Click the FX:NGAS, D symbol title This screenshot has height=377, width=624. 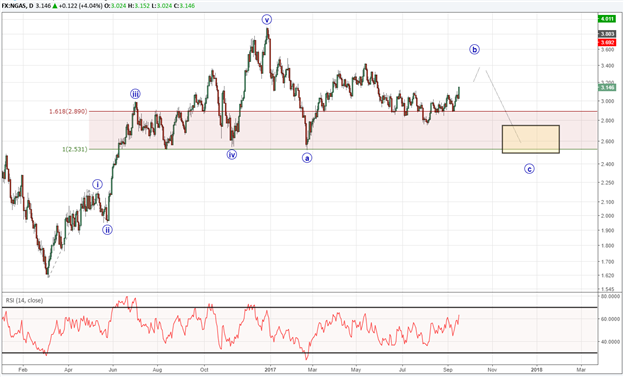tap(18, 6)
